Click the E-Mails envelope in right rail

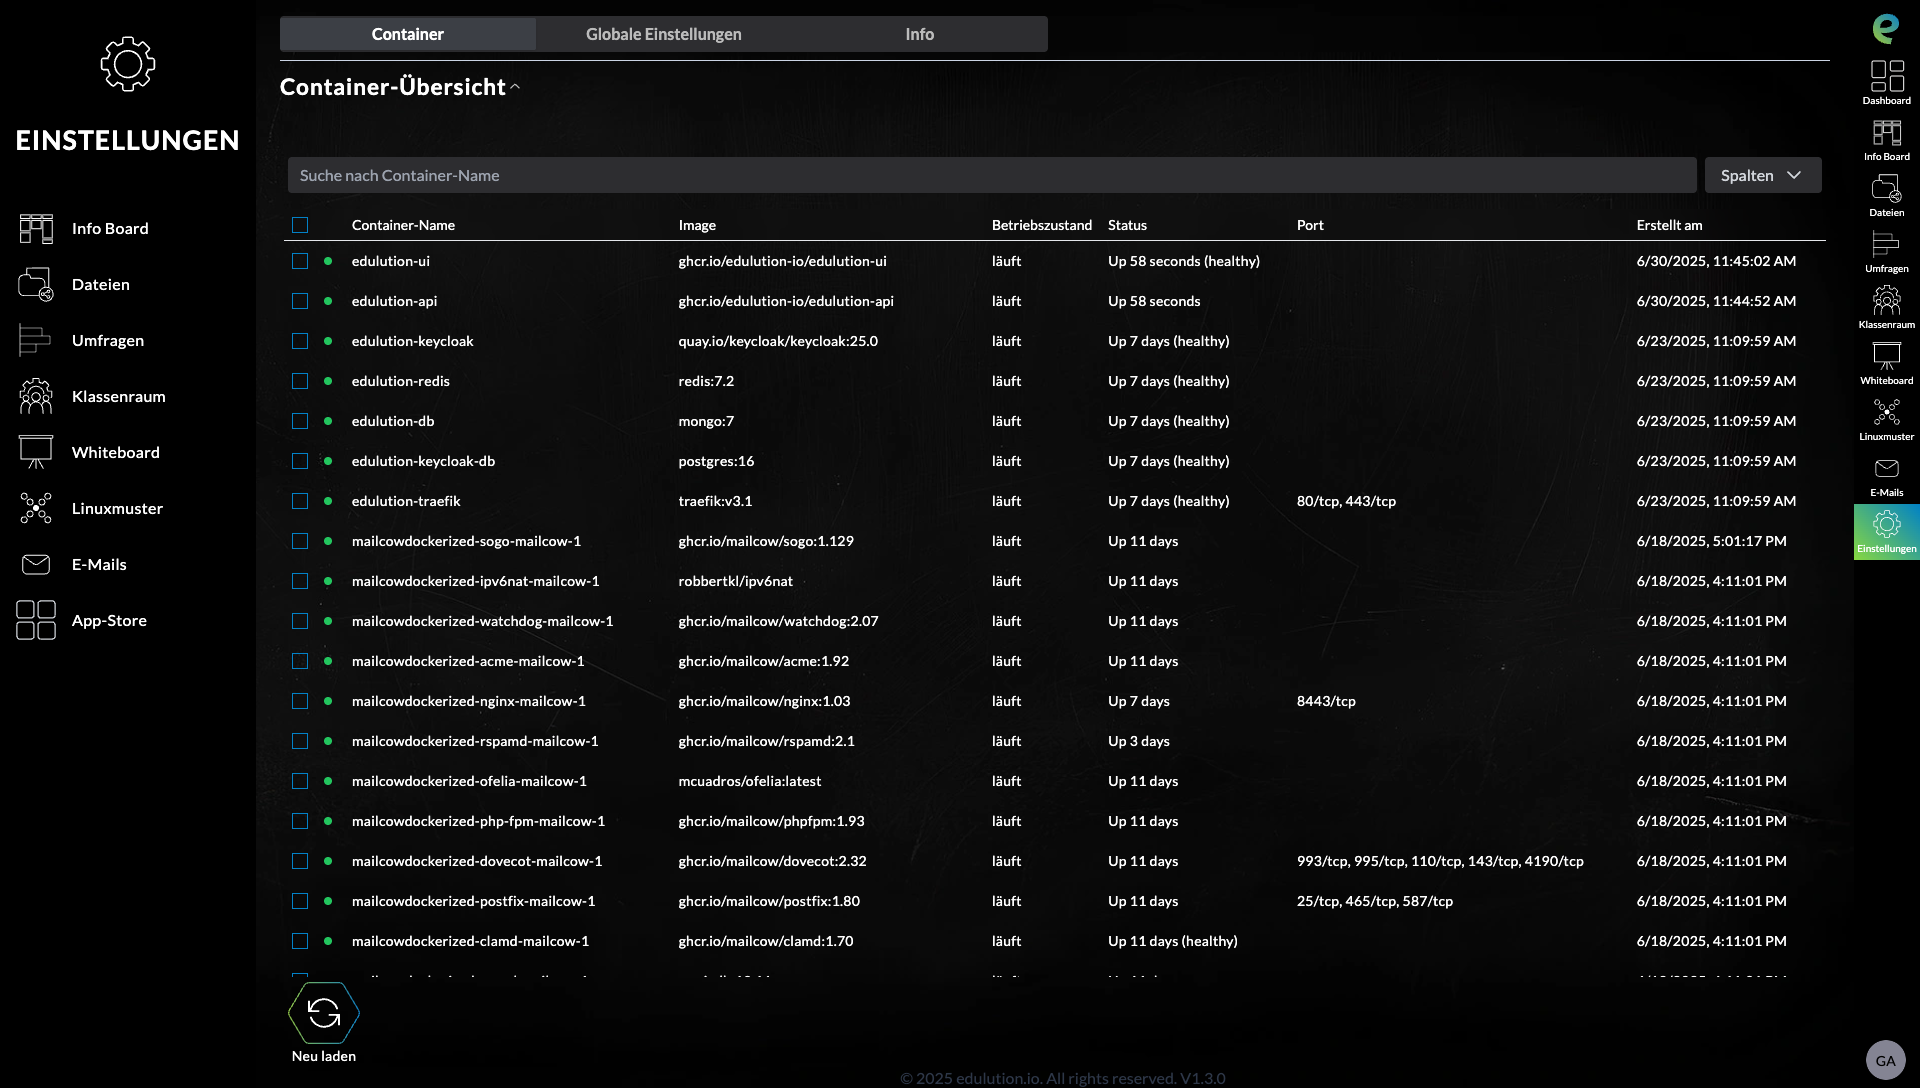click(1887, 469)
